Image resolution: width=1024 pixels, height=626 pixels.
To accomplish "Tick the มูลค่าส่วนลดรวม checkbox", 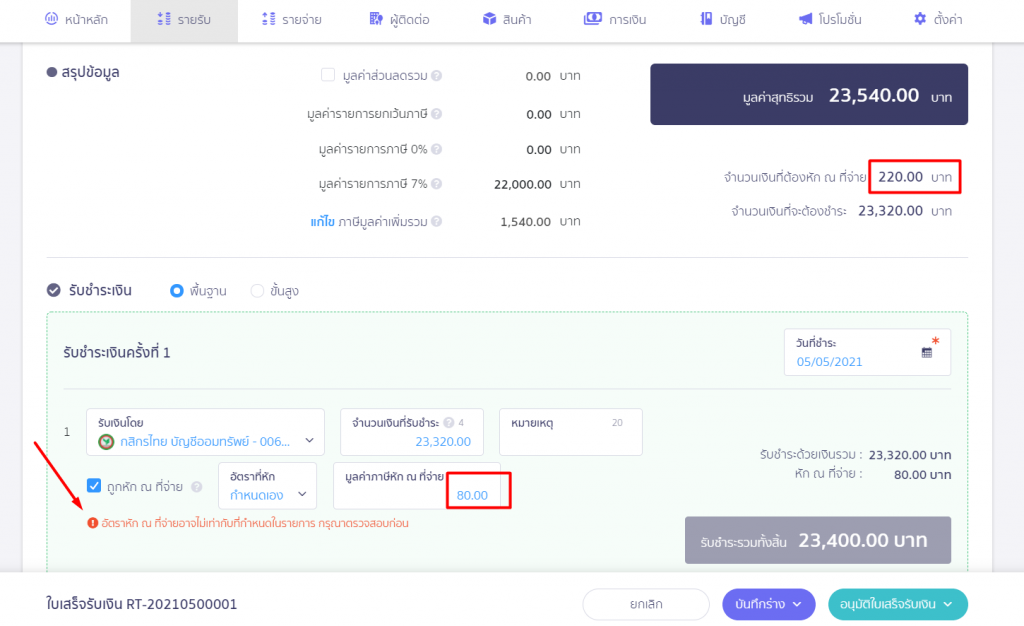I will tap(328, 75).
